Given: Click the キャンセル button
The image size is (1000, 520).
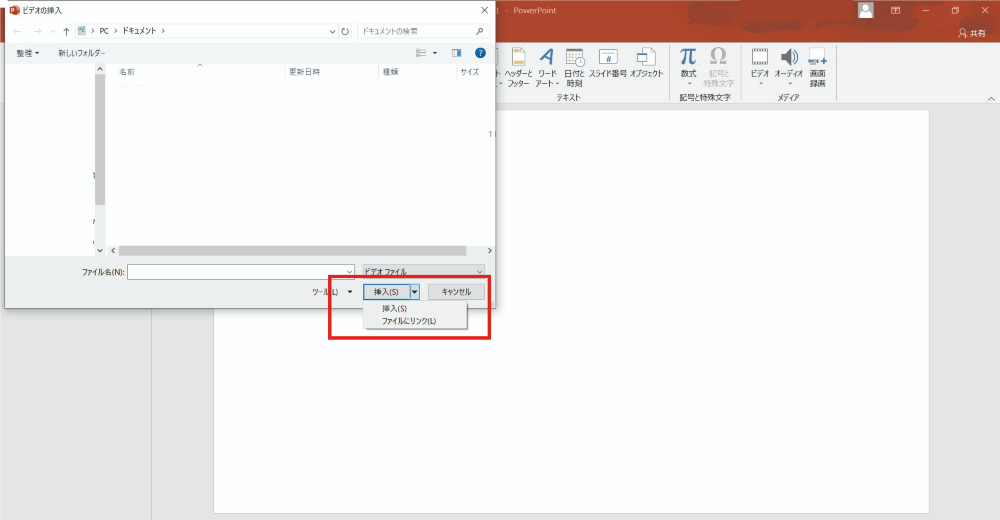Looking at the screenshot, I should pos(457,292).
